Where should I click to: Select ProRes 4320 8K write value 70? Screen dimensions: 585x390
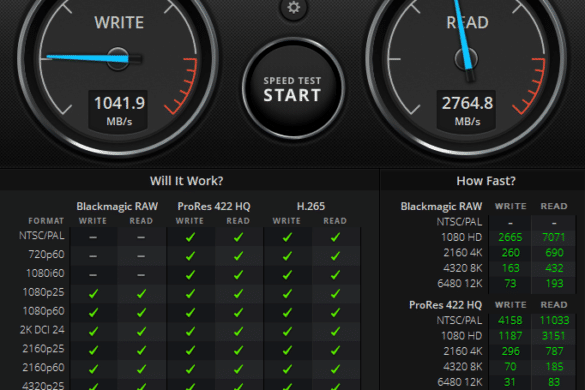click(510, 367)
